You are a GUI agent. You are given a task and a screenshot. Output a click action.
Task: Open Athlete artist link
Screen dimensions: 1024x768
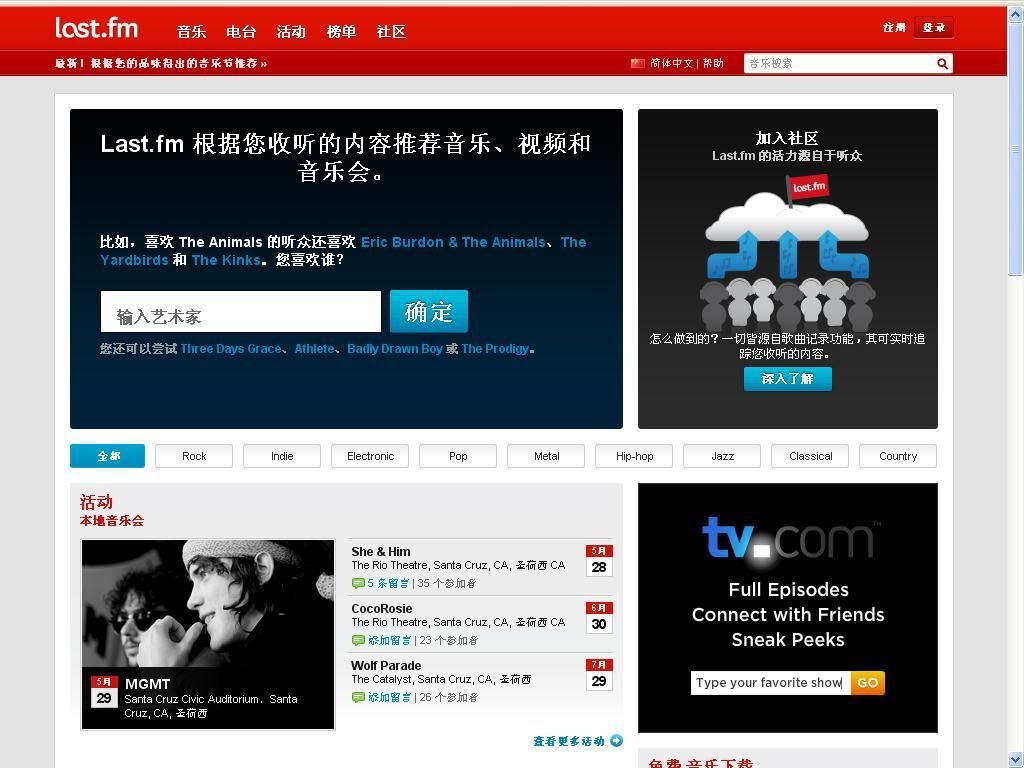point(314,349)
